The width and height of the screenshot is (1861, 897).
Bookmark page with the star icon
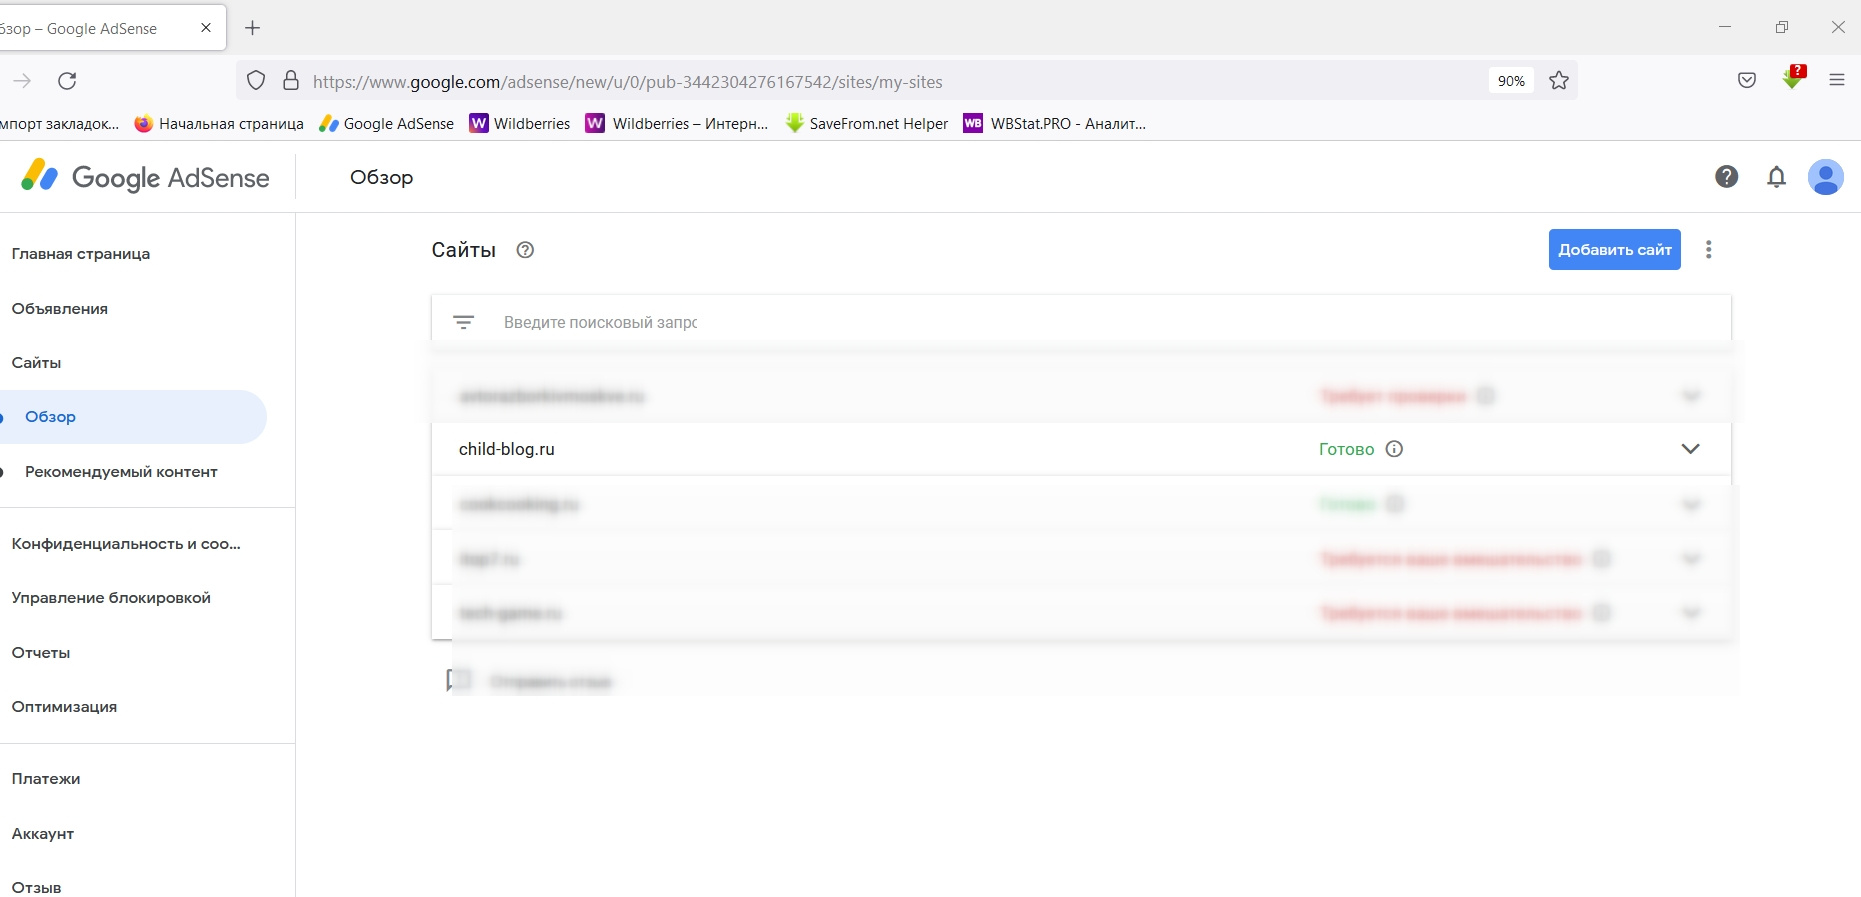coord(1558,81)
